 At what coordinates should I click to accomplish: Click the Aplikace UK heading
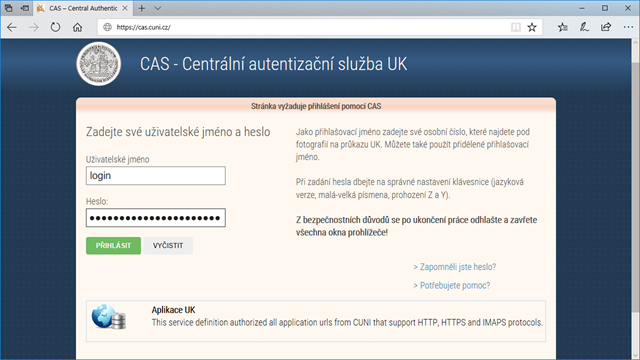[x=173, y=310]
